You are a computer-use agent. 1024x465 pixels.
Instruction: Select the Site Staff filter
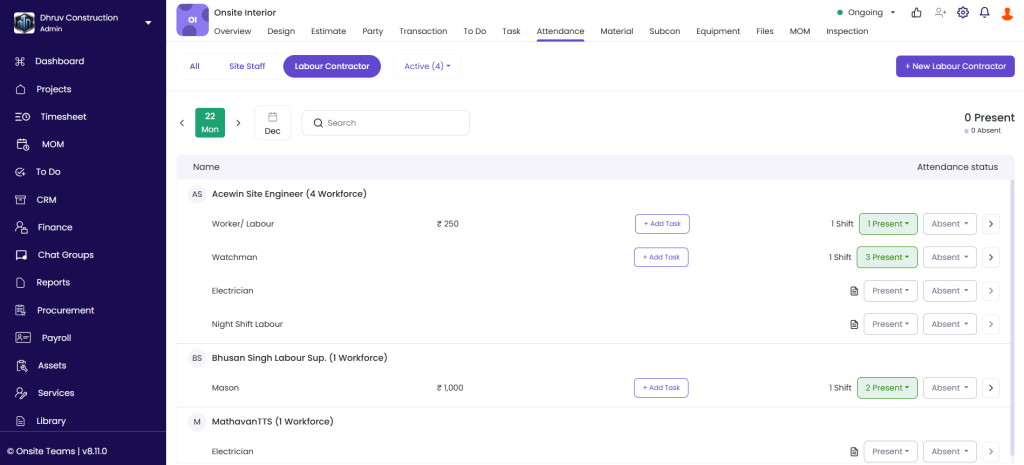(247, 66)
